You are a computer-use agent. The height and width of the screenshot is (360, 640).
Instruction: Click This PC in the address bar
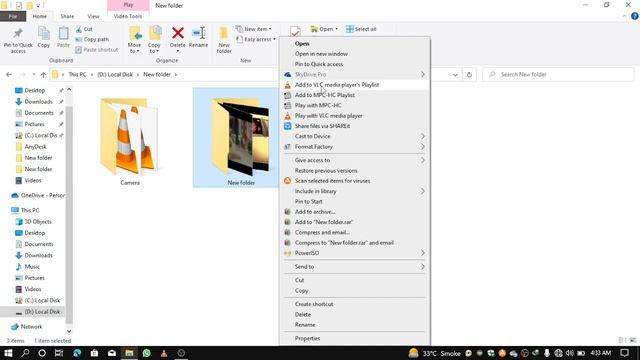click(x=77, y=75)
